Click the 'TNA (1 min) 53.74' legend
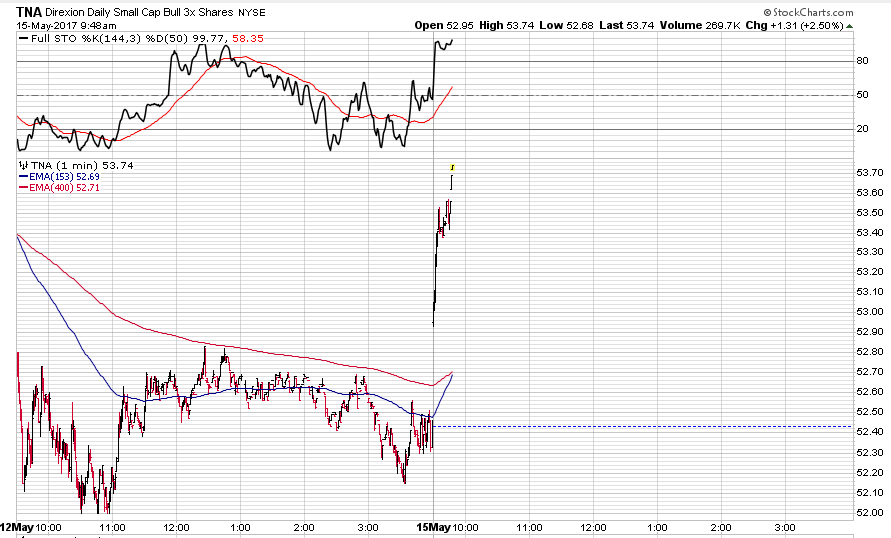 [82, 165]
